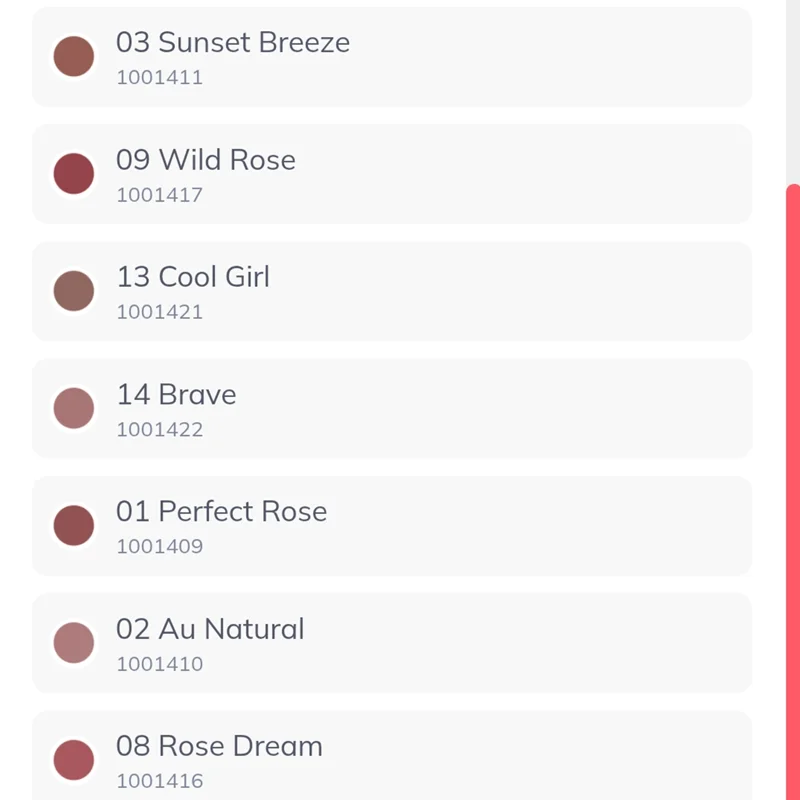Open the "13 Cool Girl" shade label
Screen dimensions: 800x800
[x=192, y=277]
